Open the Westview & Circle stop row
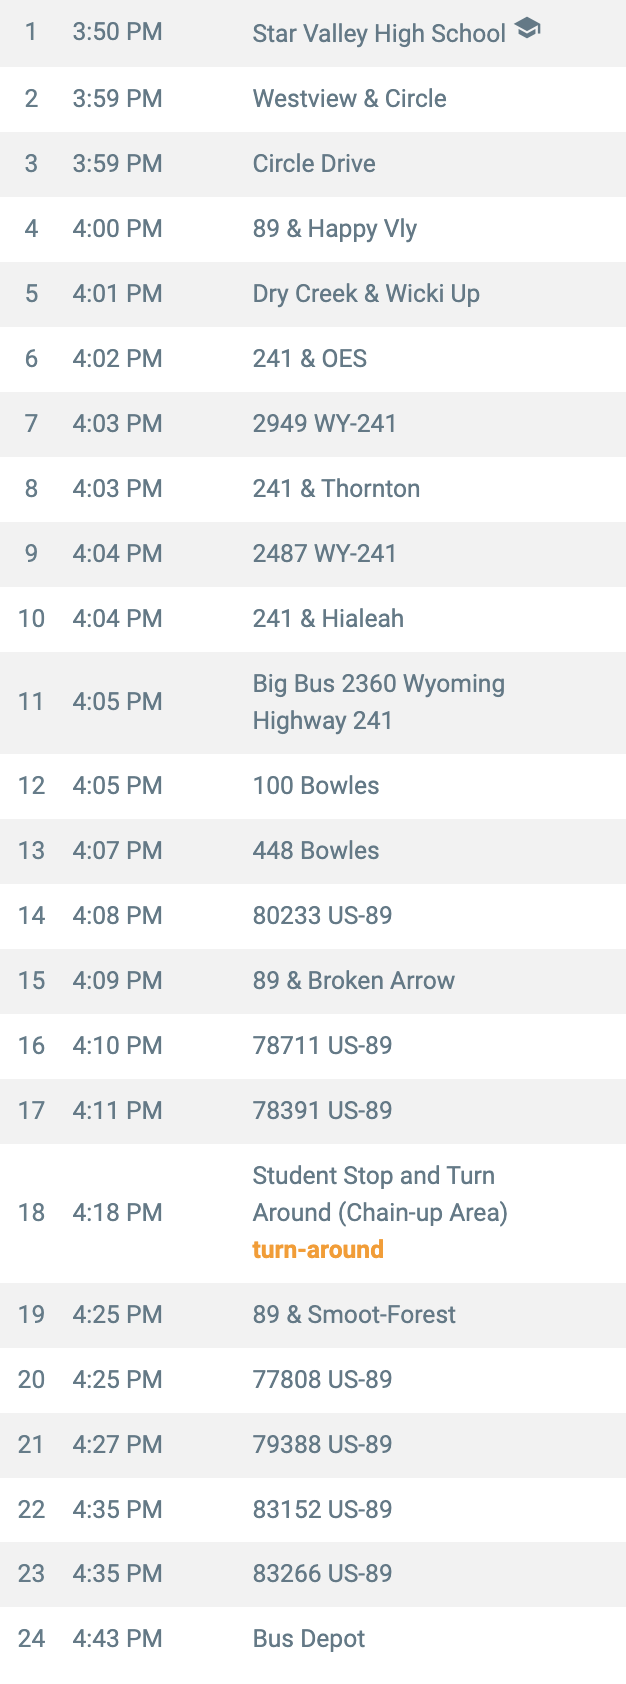This screenshot has height=1684, width=626. (x=313, y=99)
